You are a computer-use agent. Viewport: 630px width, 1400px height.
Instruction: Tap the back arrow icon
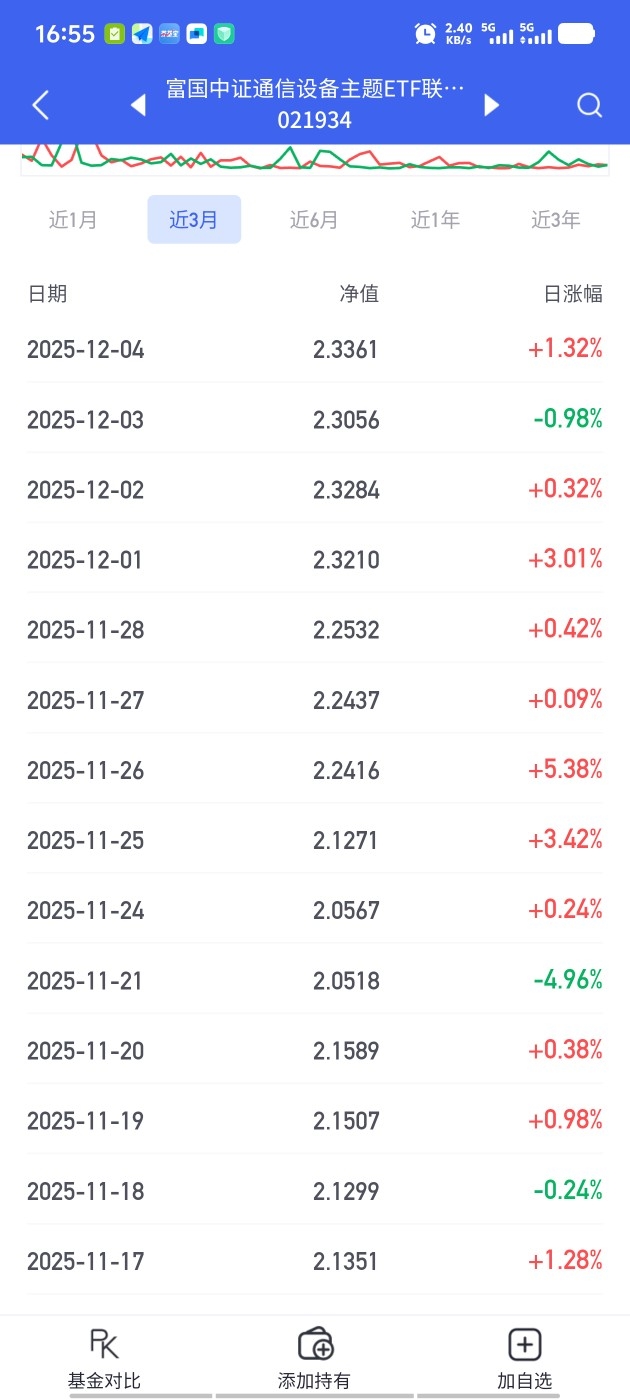tap(41, 105)
